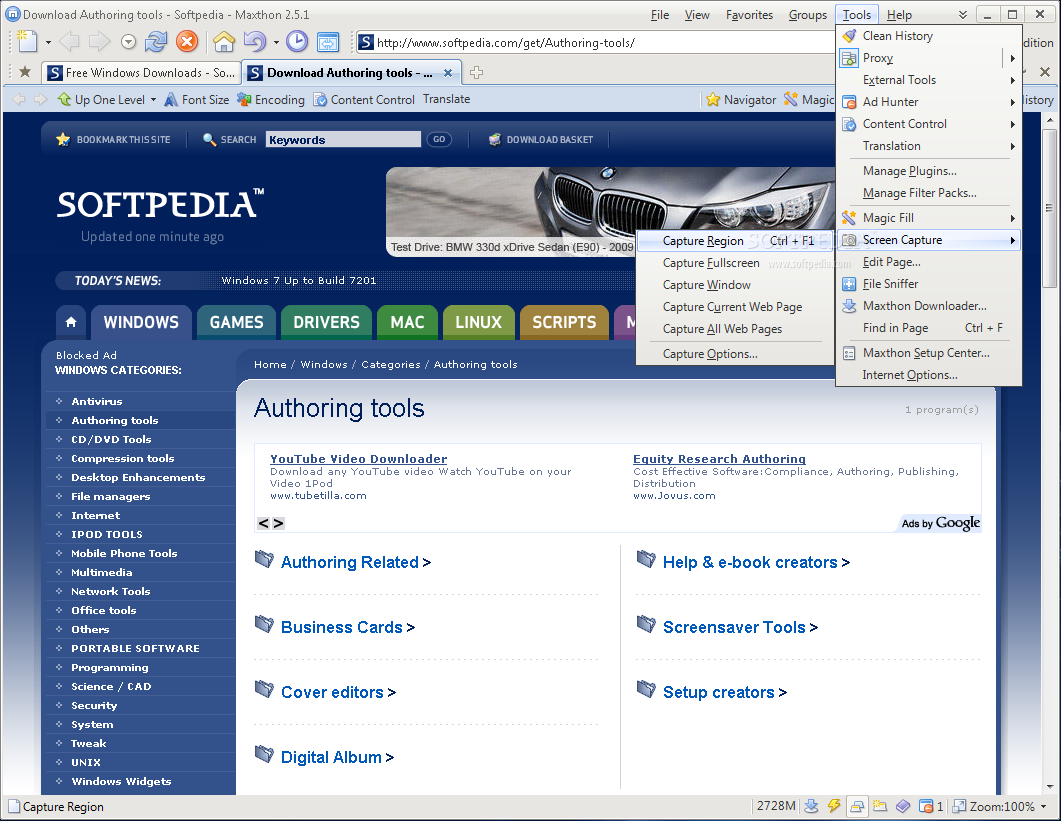Click the Translate toolbar button
This screenshot has width=1061, height=821.
click(447, 99)
